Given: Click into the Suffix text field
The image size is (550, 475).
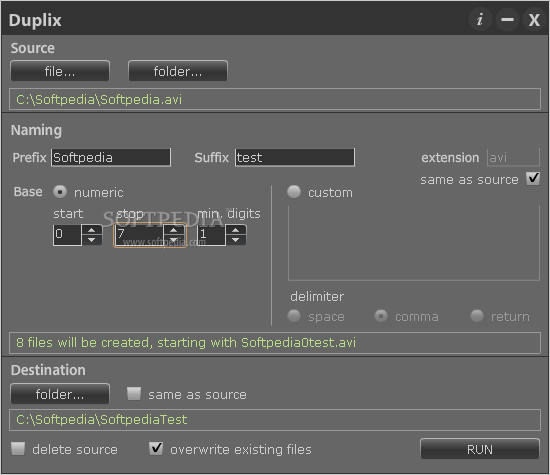Looking at the screenshot, I should [295, 157].
